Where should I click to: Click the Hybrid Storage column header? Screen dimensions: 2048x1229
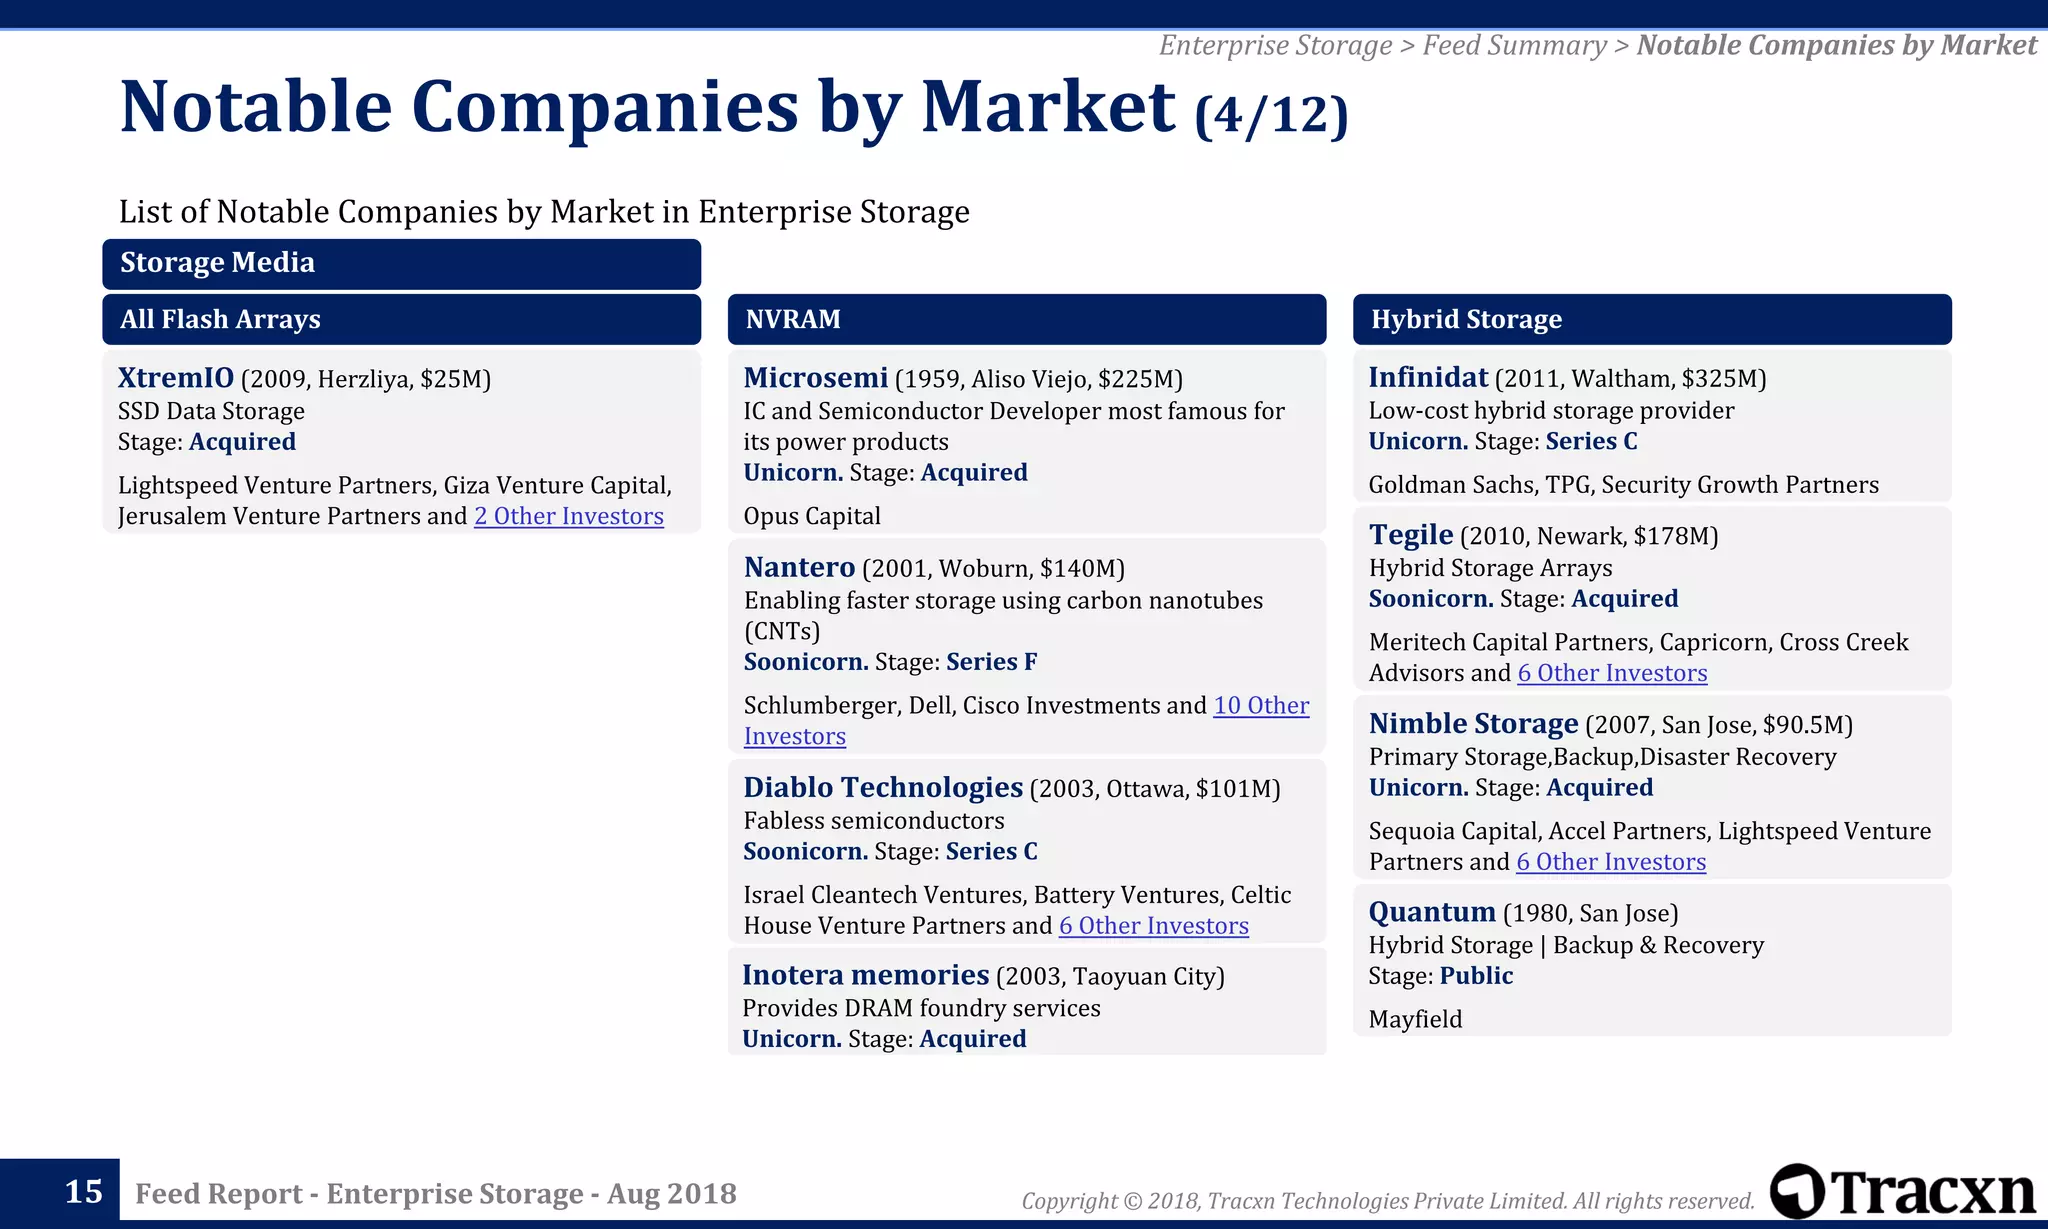(x=1652, y=319)
